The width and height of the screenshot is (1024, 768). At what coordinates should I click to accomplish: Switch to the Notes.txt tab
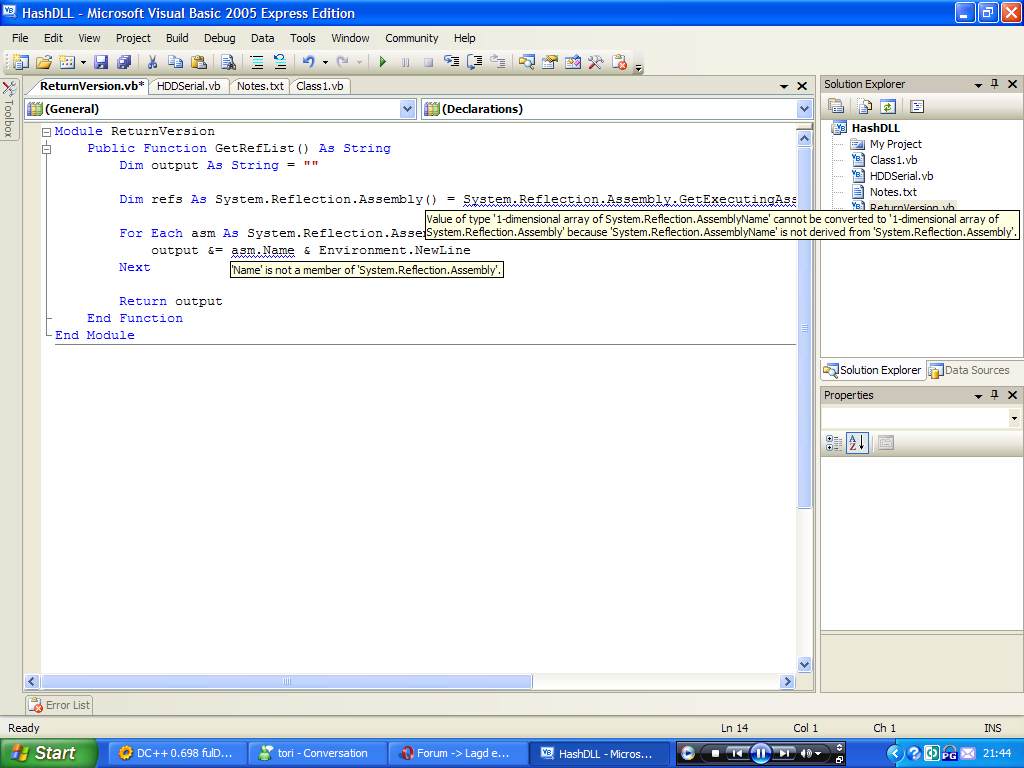pyautogui.click(x=260, y=86)
